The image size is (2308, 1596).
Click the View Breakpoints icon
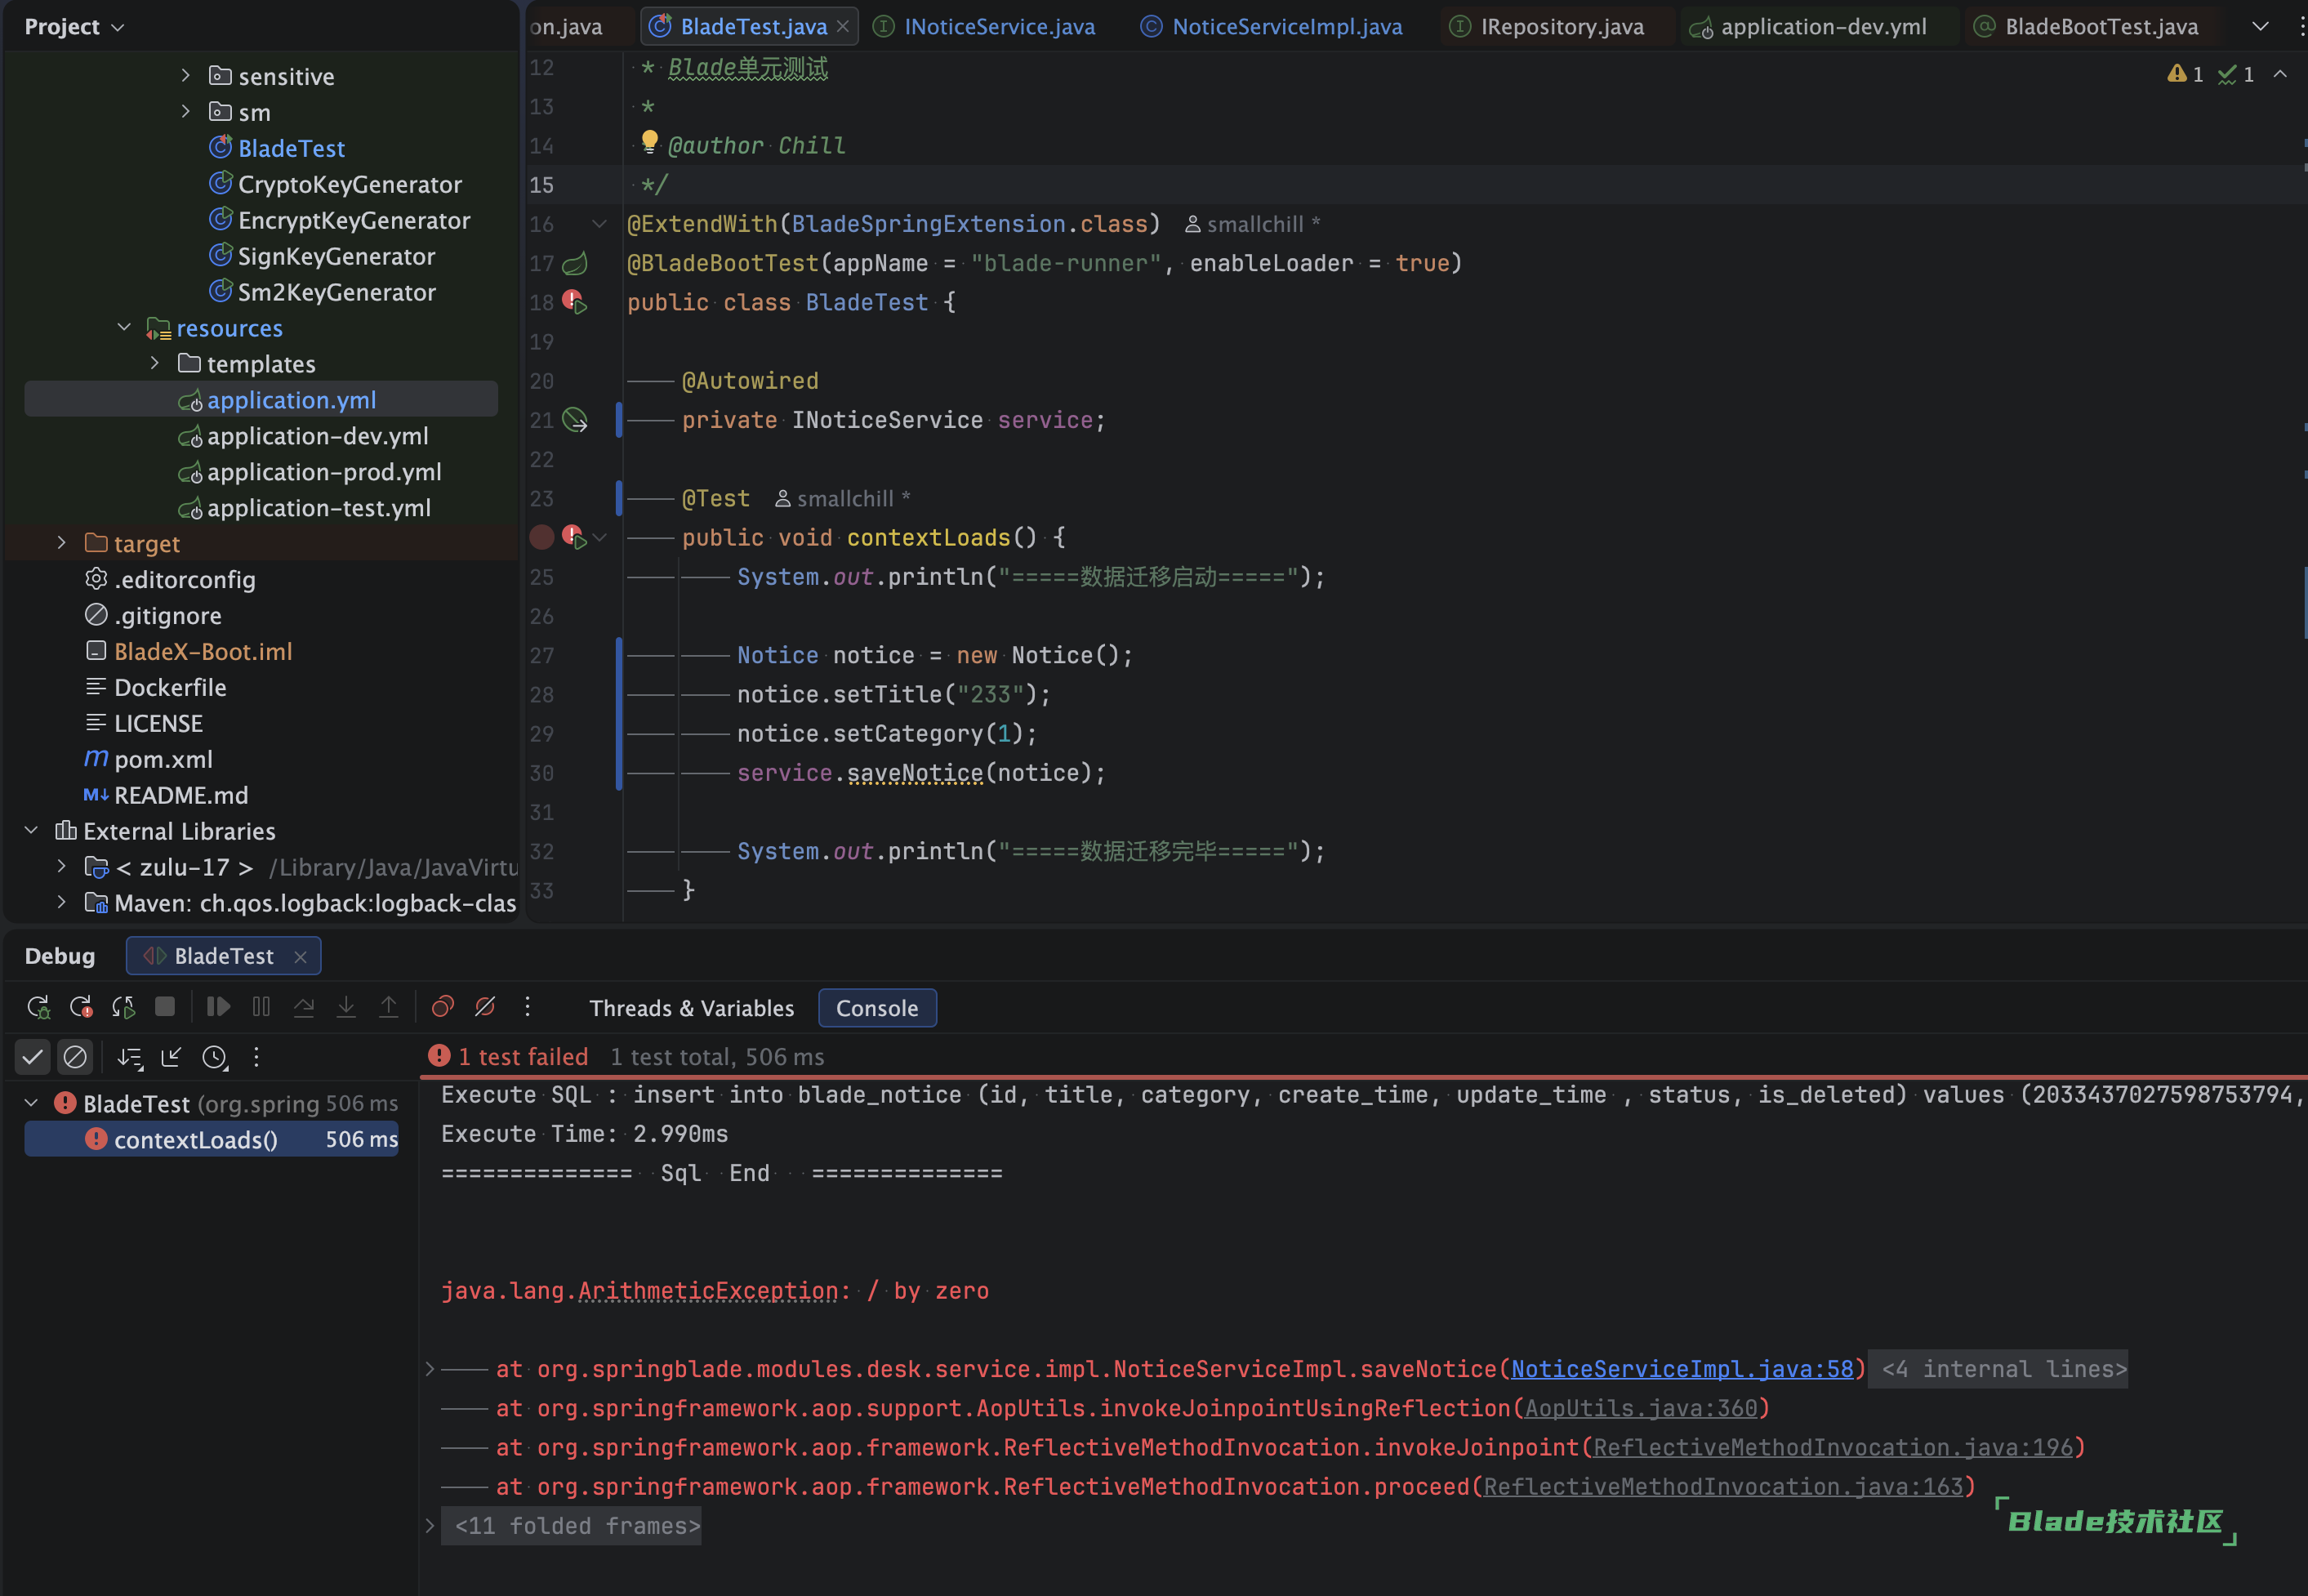tap(442, 1007)
